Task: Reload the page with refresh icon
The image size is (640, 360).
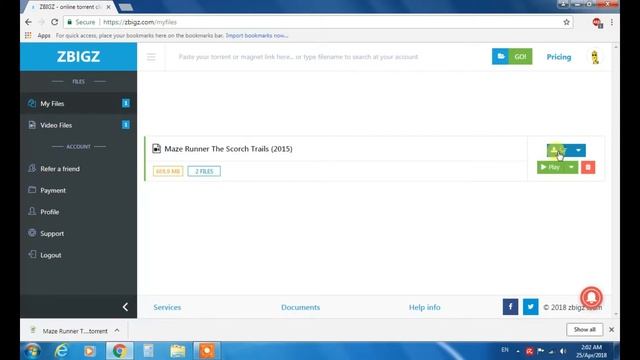Action: (54, 22)
